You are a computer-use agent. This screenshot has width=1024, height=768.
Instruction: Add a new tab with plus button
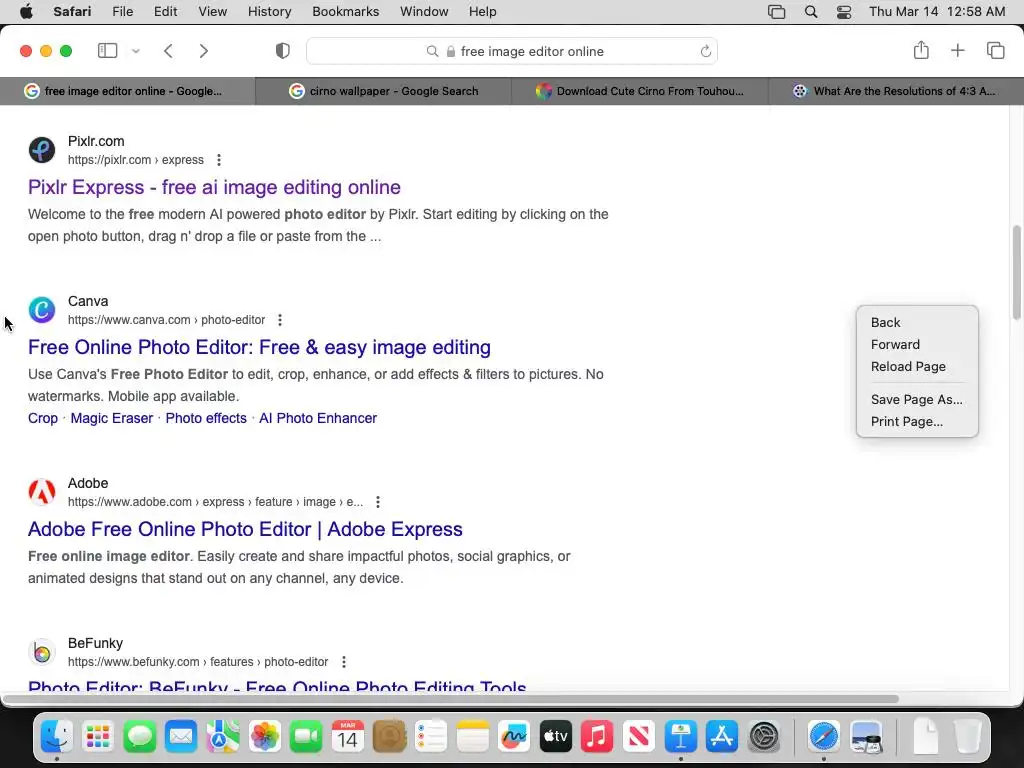click(957, 50)
